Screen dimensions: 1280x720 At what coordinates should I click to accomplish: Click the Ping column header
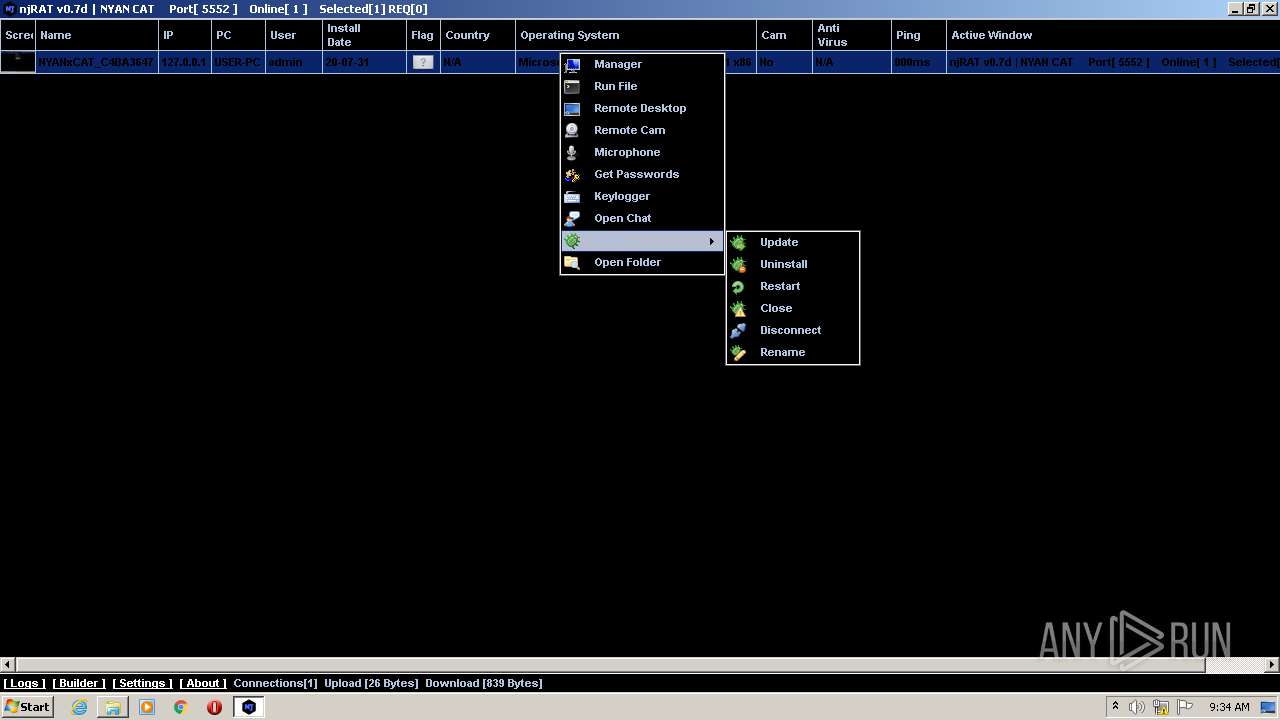918,35
